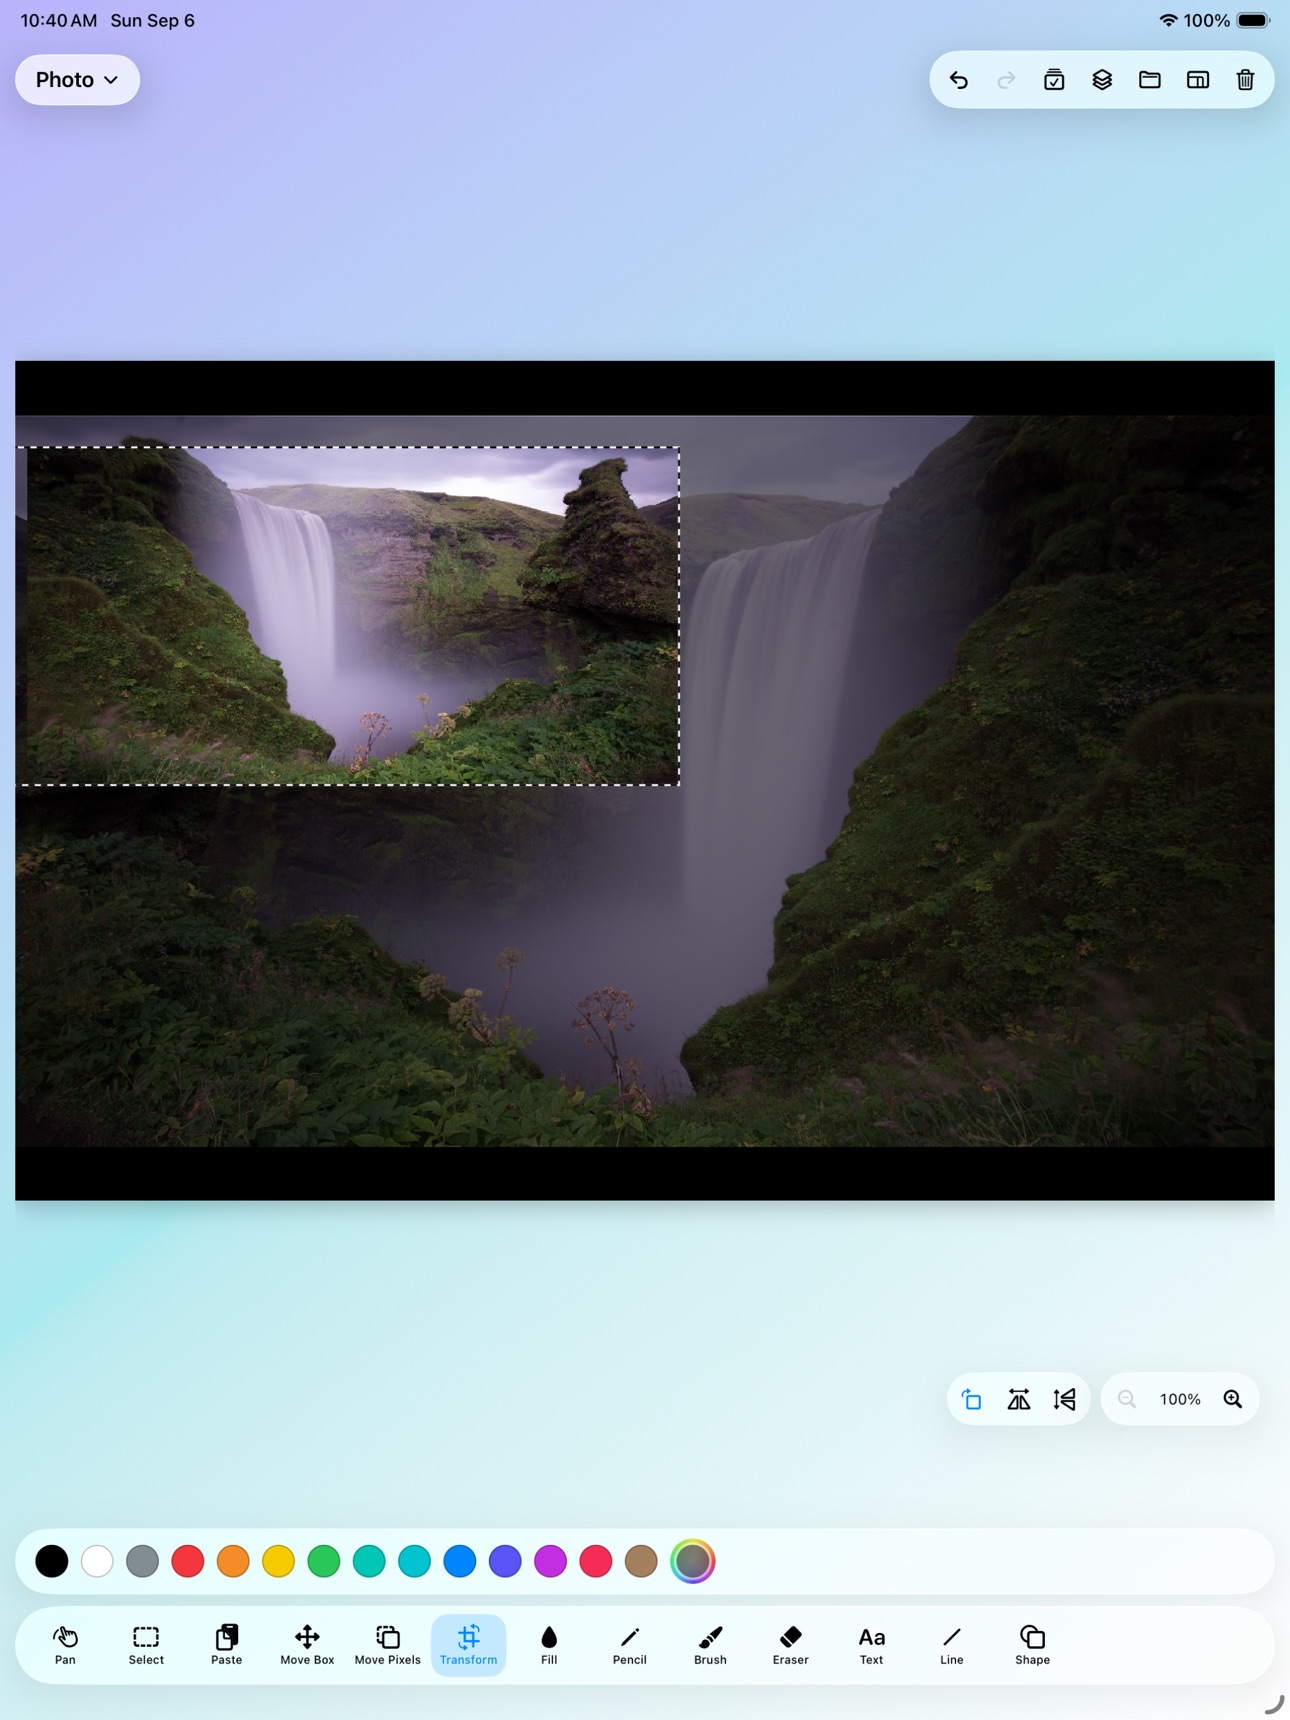Pick the brown color swatch
Image resolution: width=1290 pixels, height=1720 pixels.
(641, 1561)
